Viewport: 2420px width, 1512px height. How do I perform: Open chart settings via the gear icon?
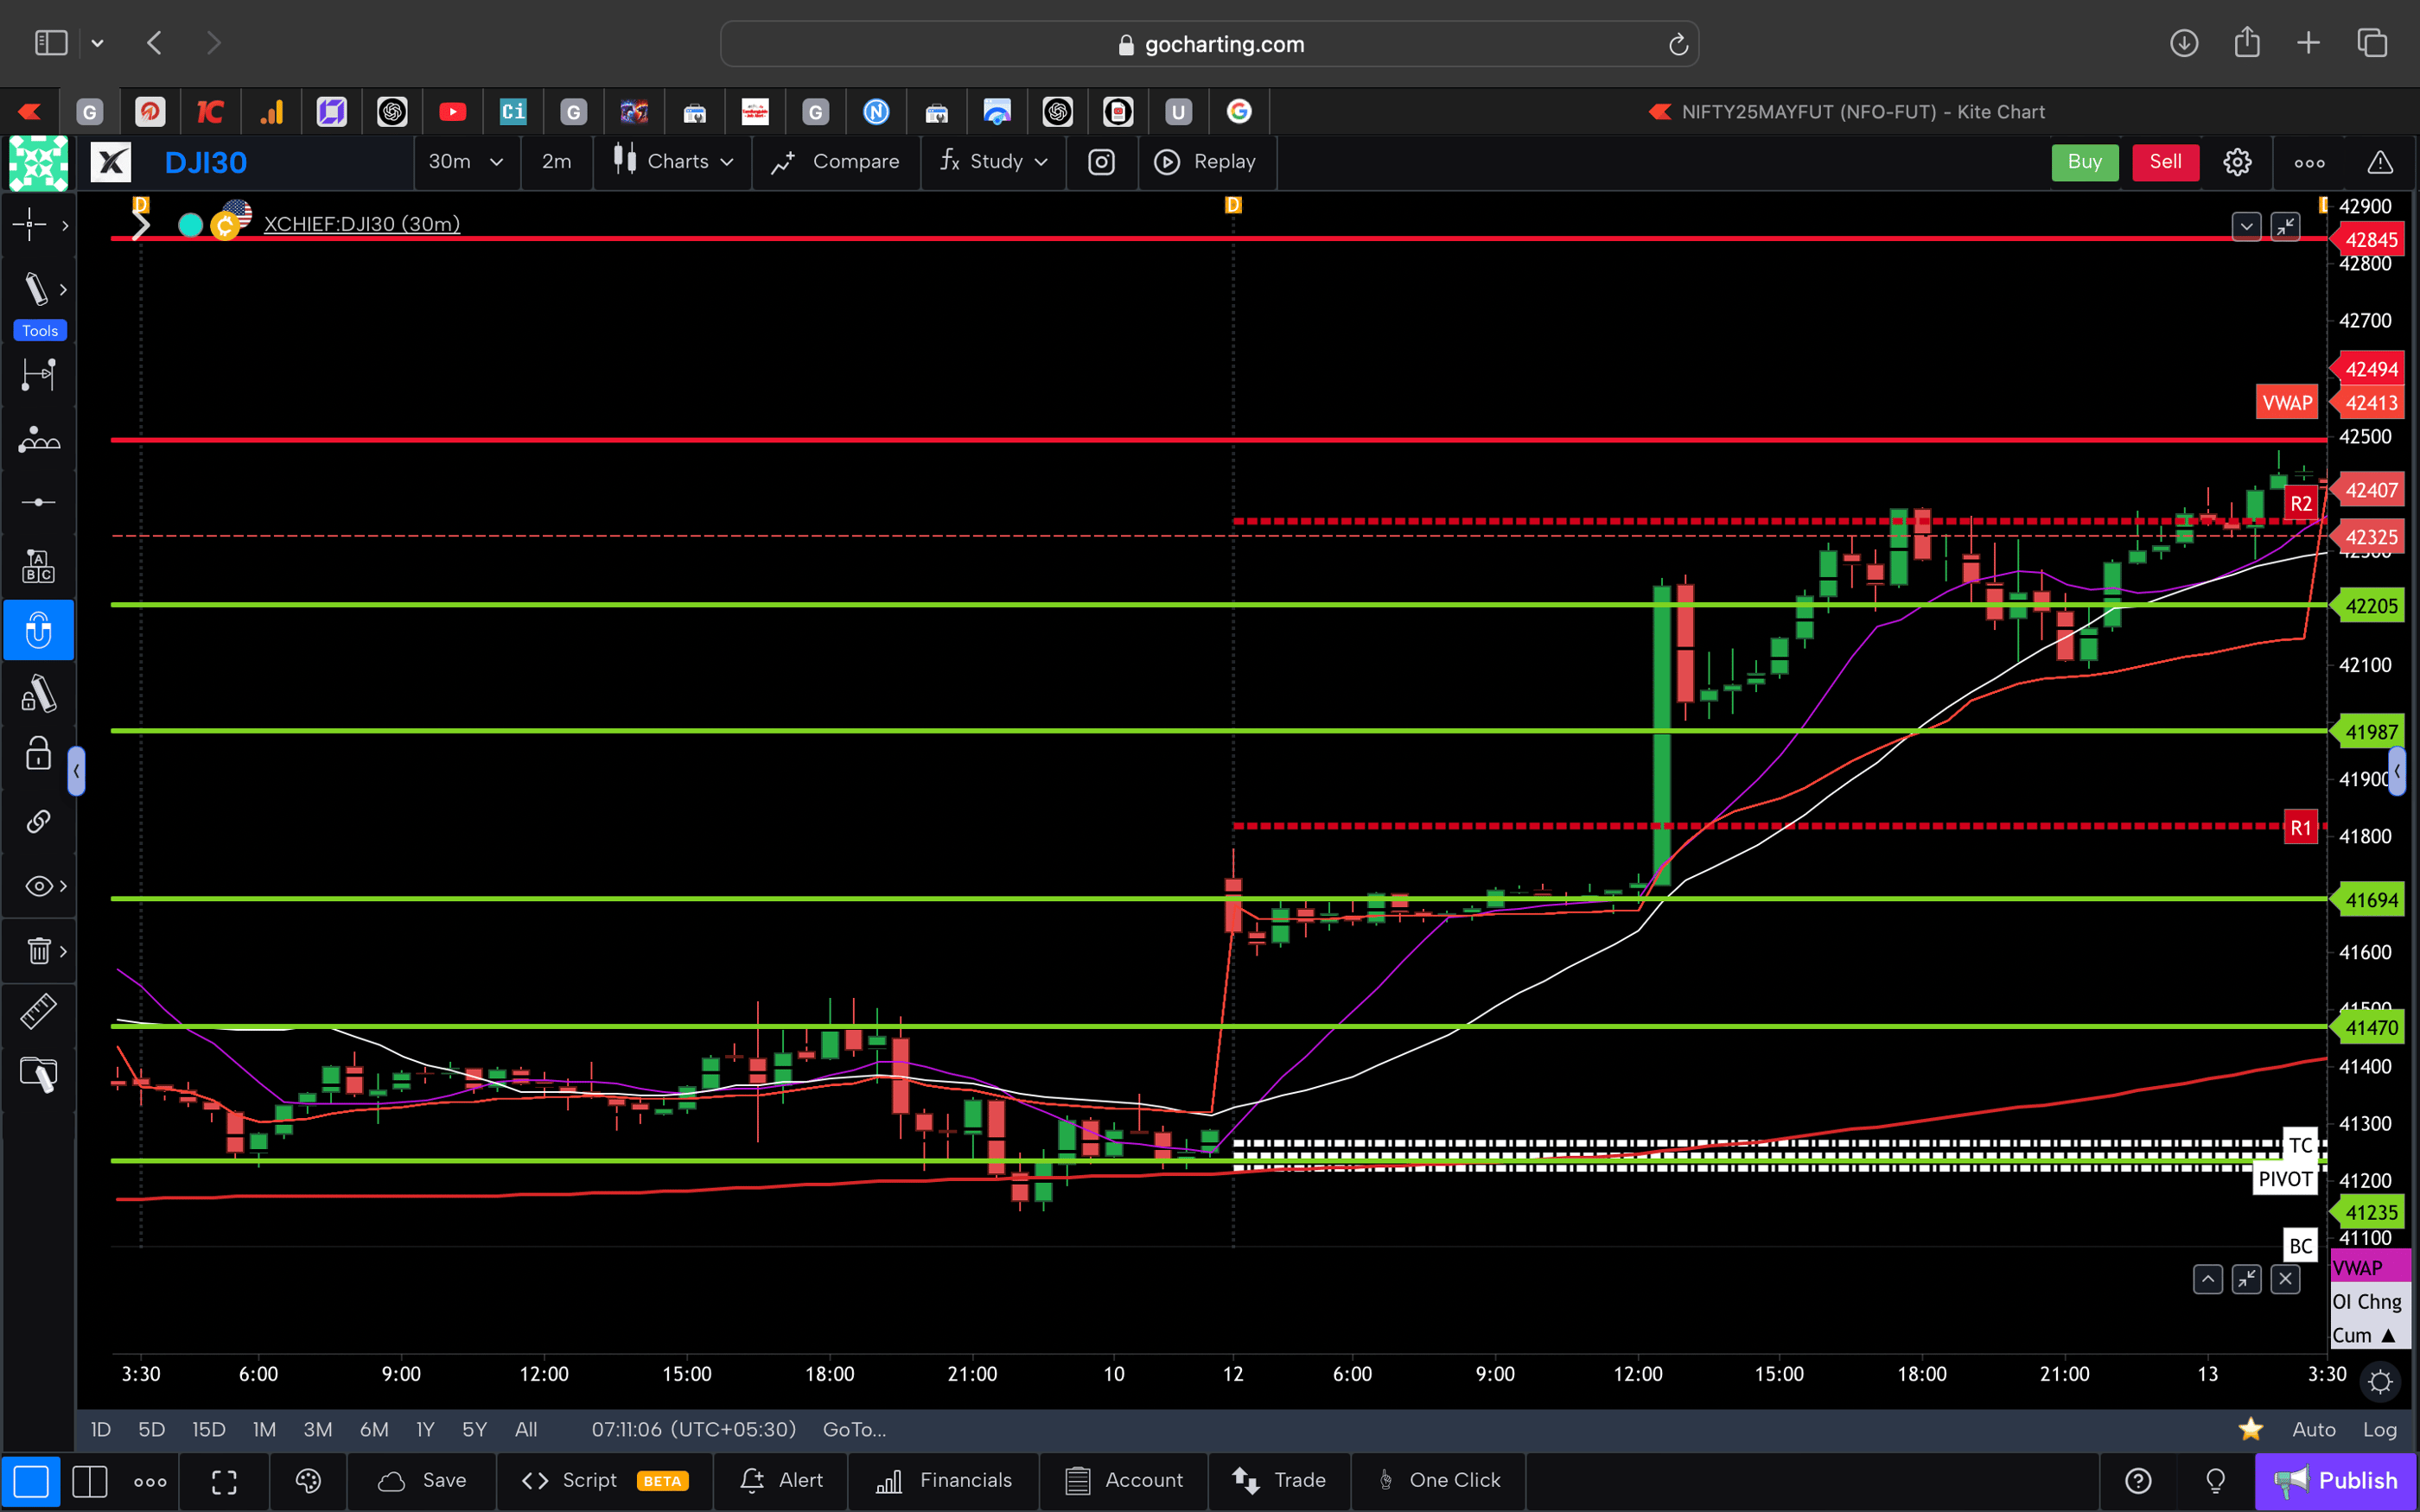pos(2237,162)
